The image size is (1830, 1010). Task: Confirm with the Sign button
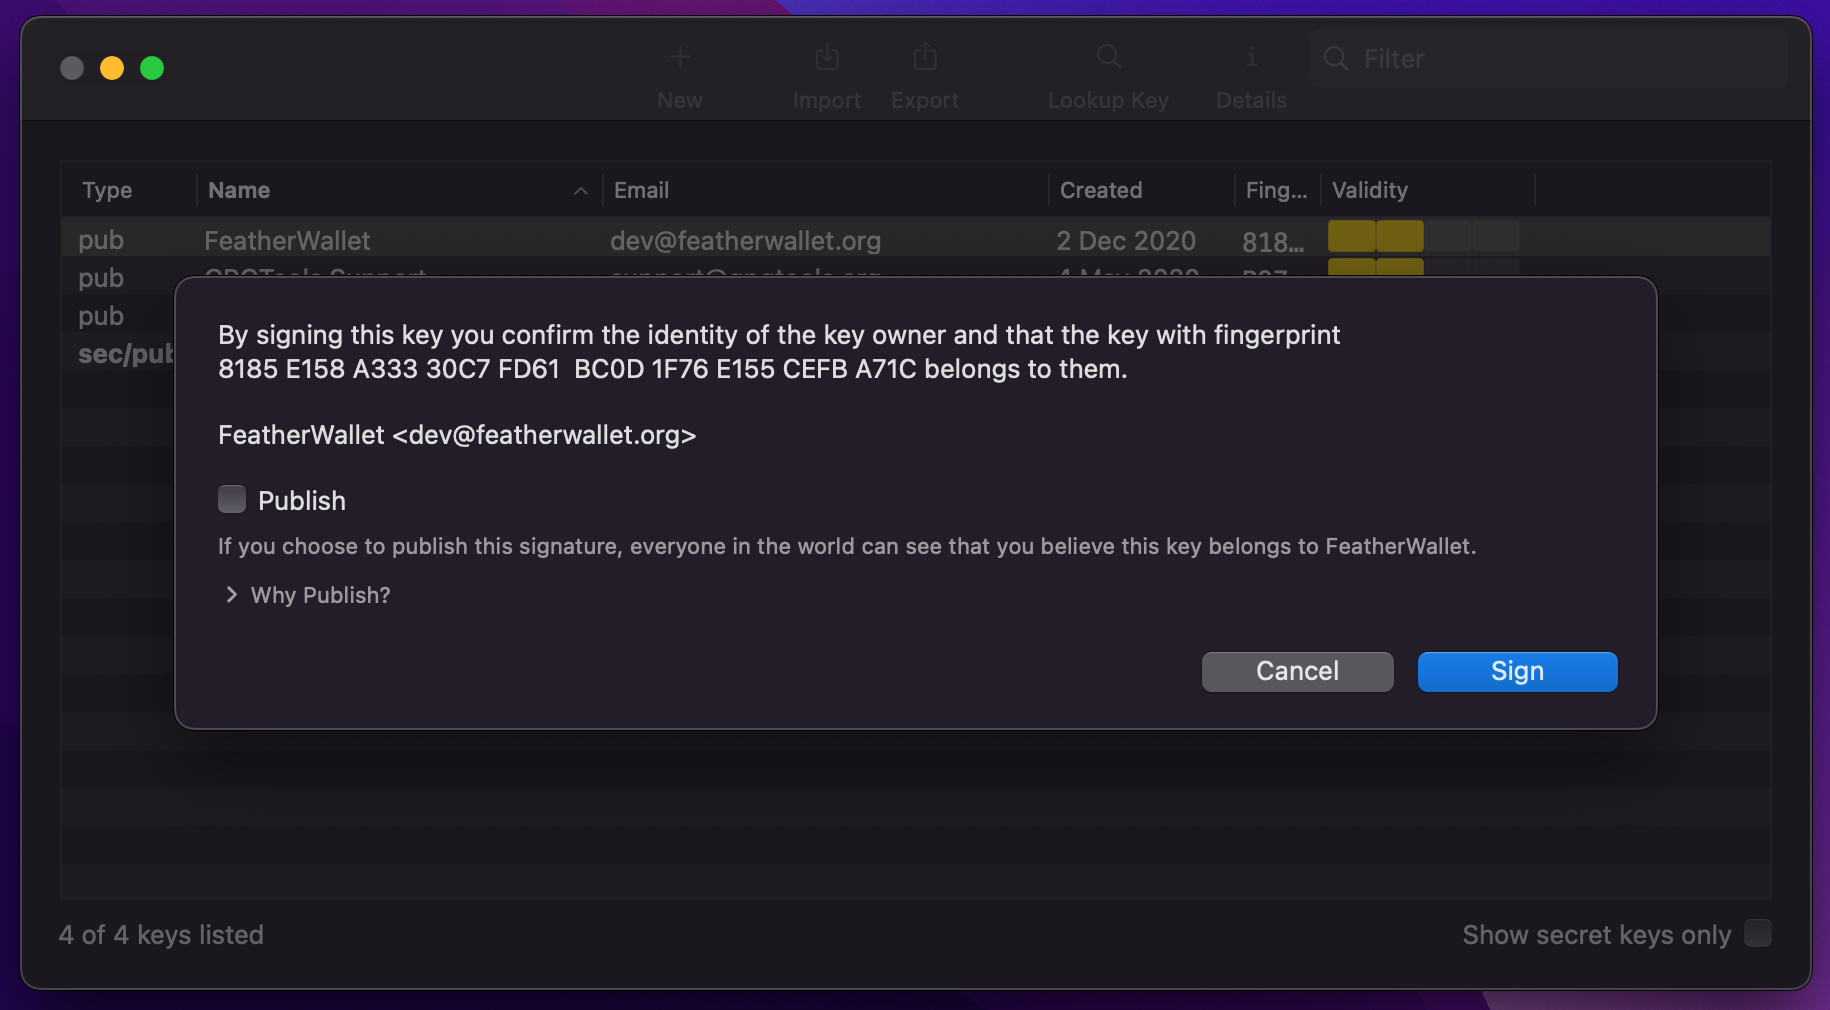[x=1517, y=671]
